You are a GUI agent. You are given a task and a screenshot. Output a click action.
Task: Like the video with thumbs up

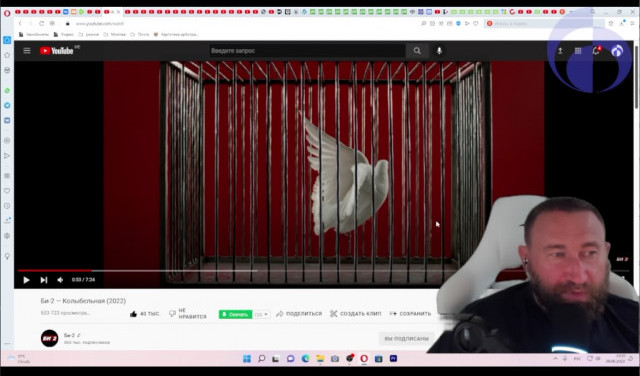point(144,314)
